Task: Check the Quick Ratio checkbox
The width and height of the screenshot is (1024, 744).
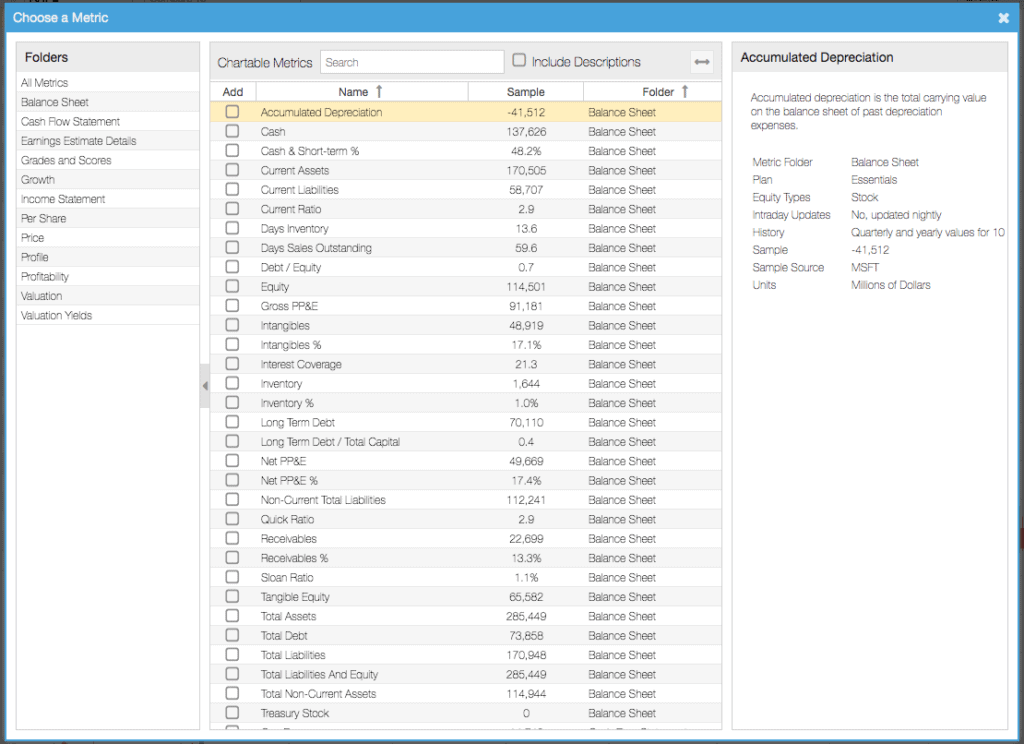Action: (232, 519)
